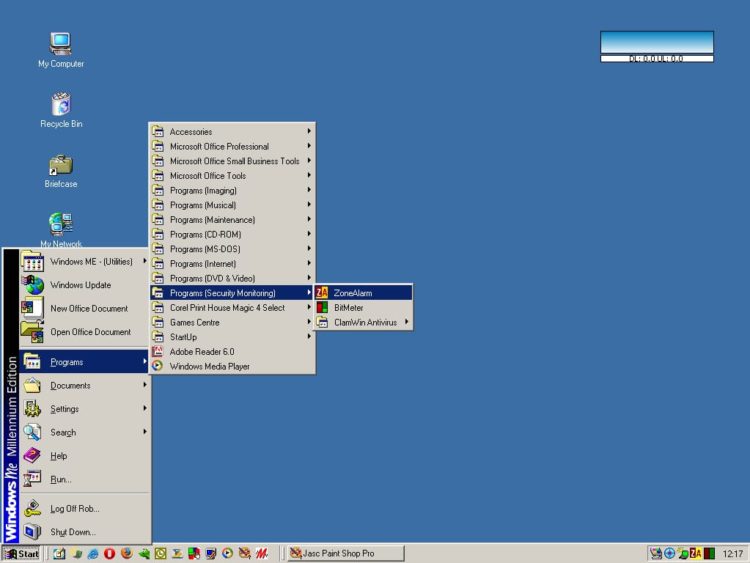Viewport: 750px width, 563px height.
Task: Switch to Jasc Paint Shop Pro taskbar button
Action: pyautogui.click(x=345, y=553)
